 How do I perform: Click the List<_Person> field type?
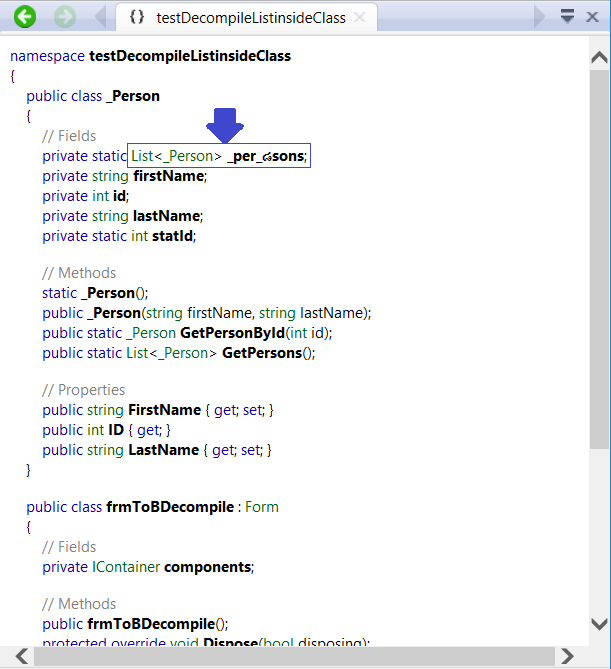(177, 156)
